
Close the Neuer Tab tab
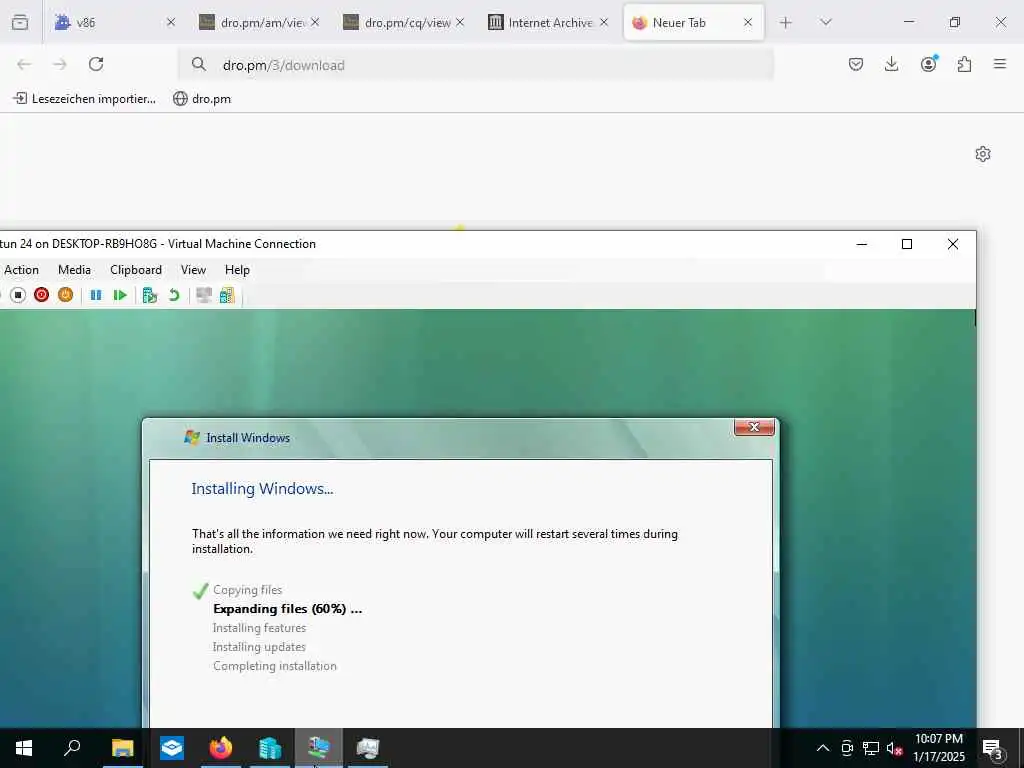pos(748,22)
